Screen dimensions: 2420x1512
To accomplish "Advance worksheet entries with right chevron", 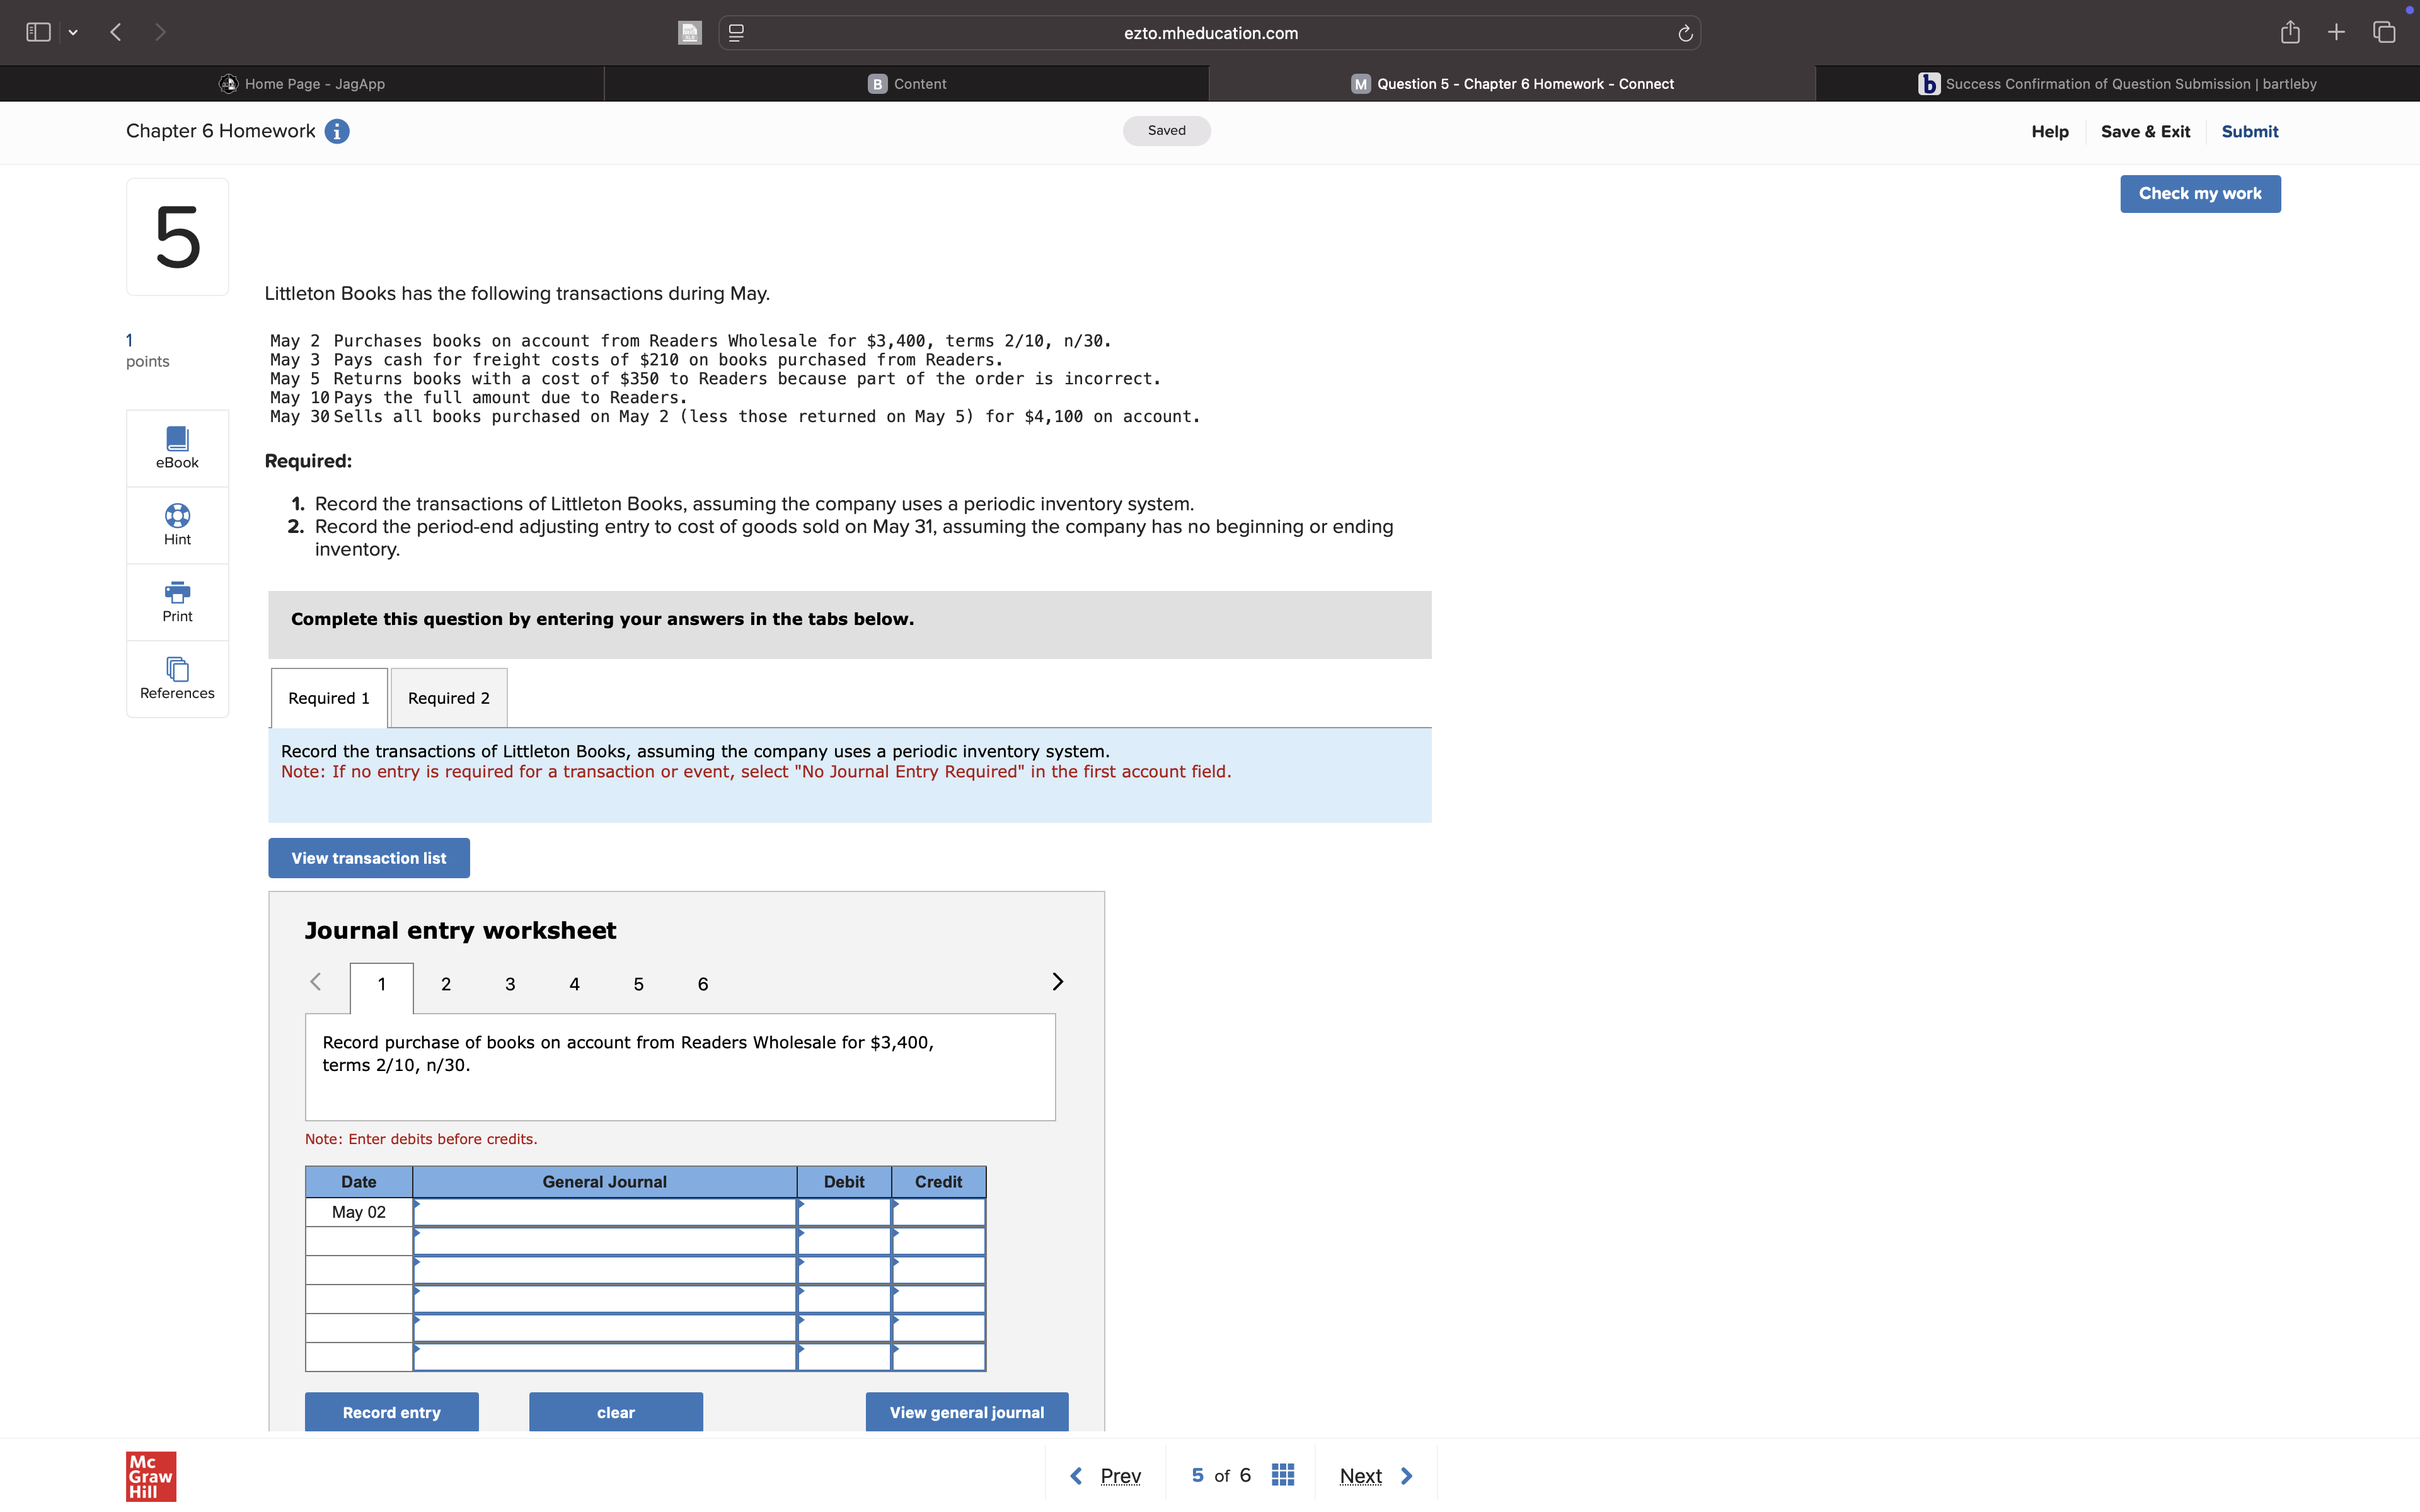I will point(1058,982).
